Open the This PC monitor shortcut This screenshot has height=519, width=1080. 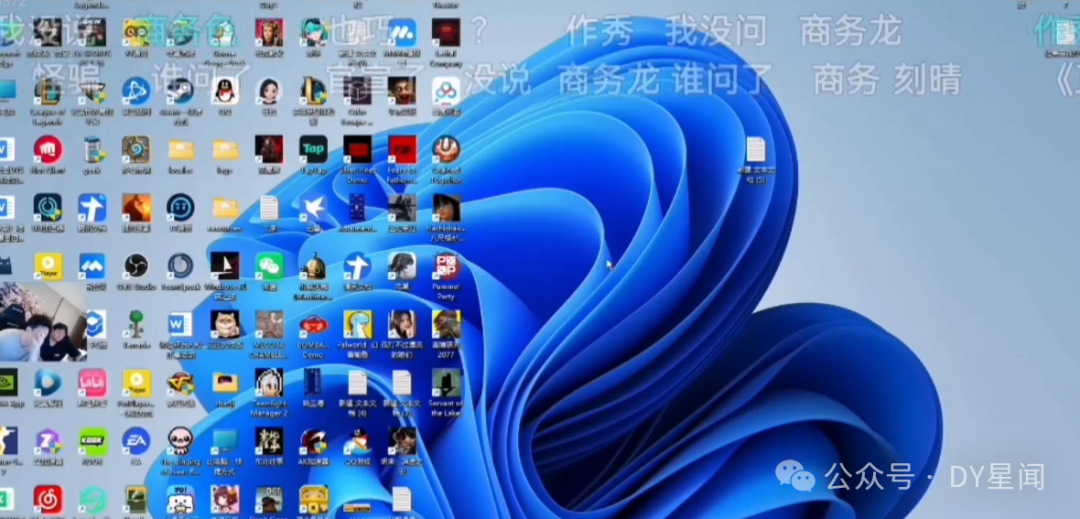pos(225,441)
